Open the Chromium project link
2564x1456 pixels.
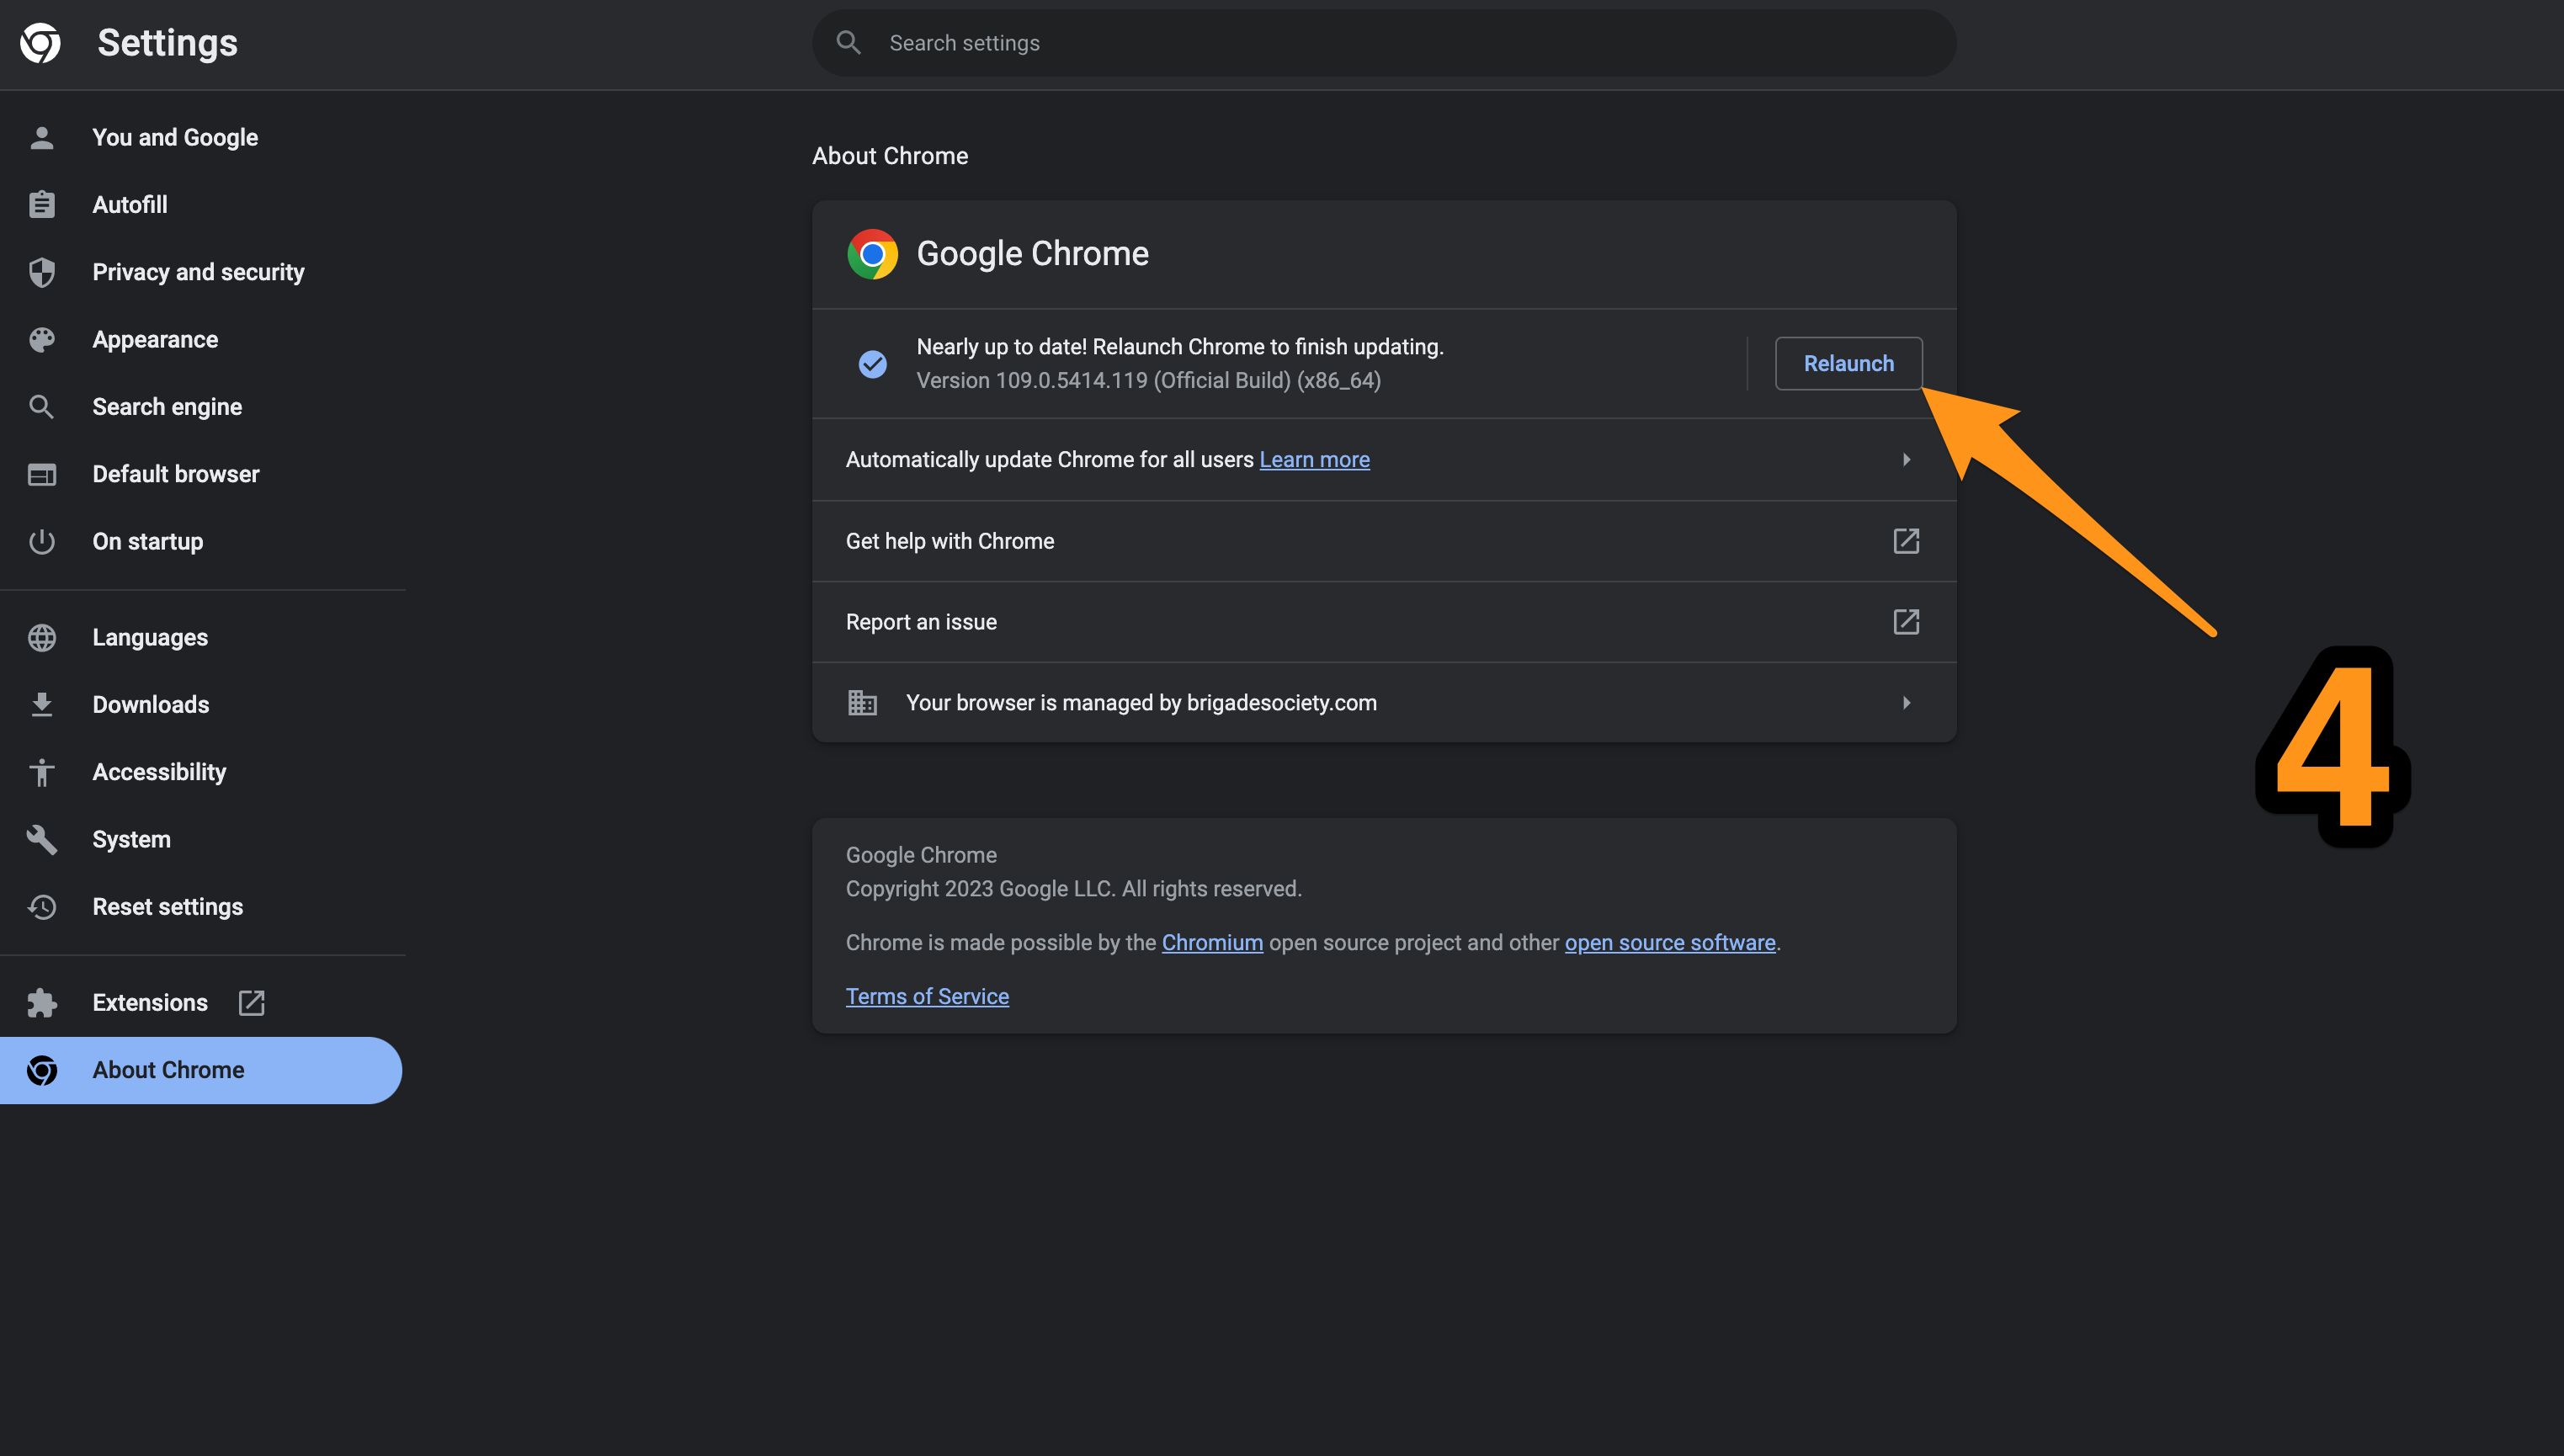pyautogui.click(x=1212, y=943)
